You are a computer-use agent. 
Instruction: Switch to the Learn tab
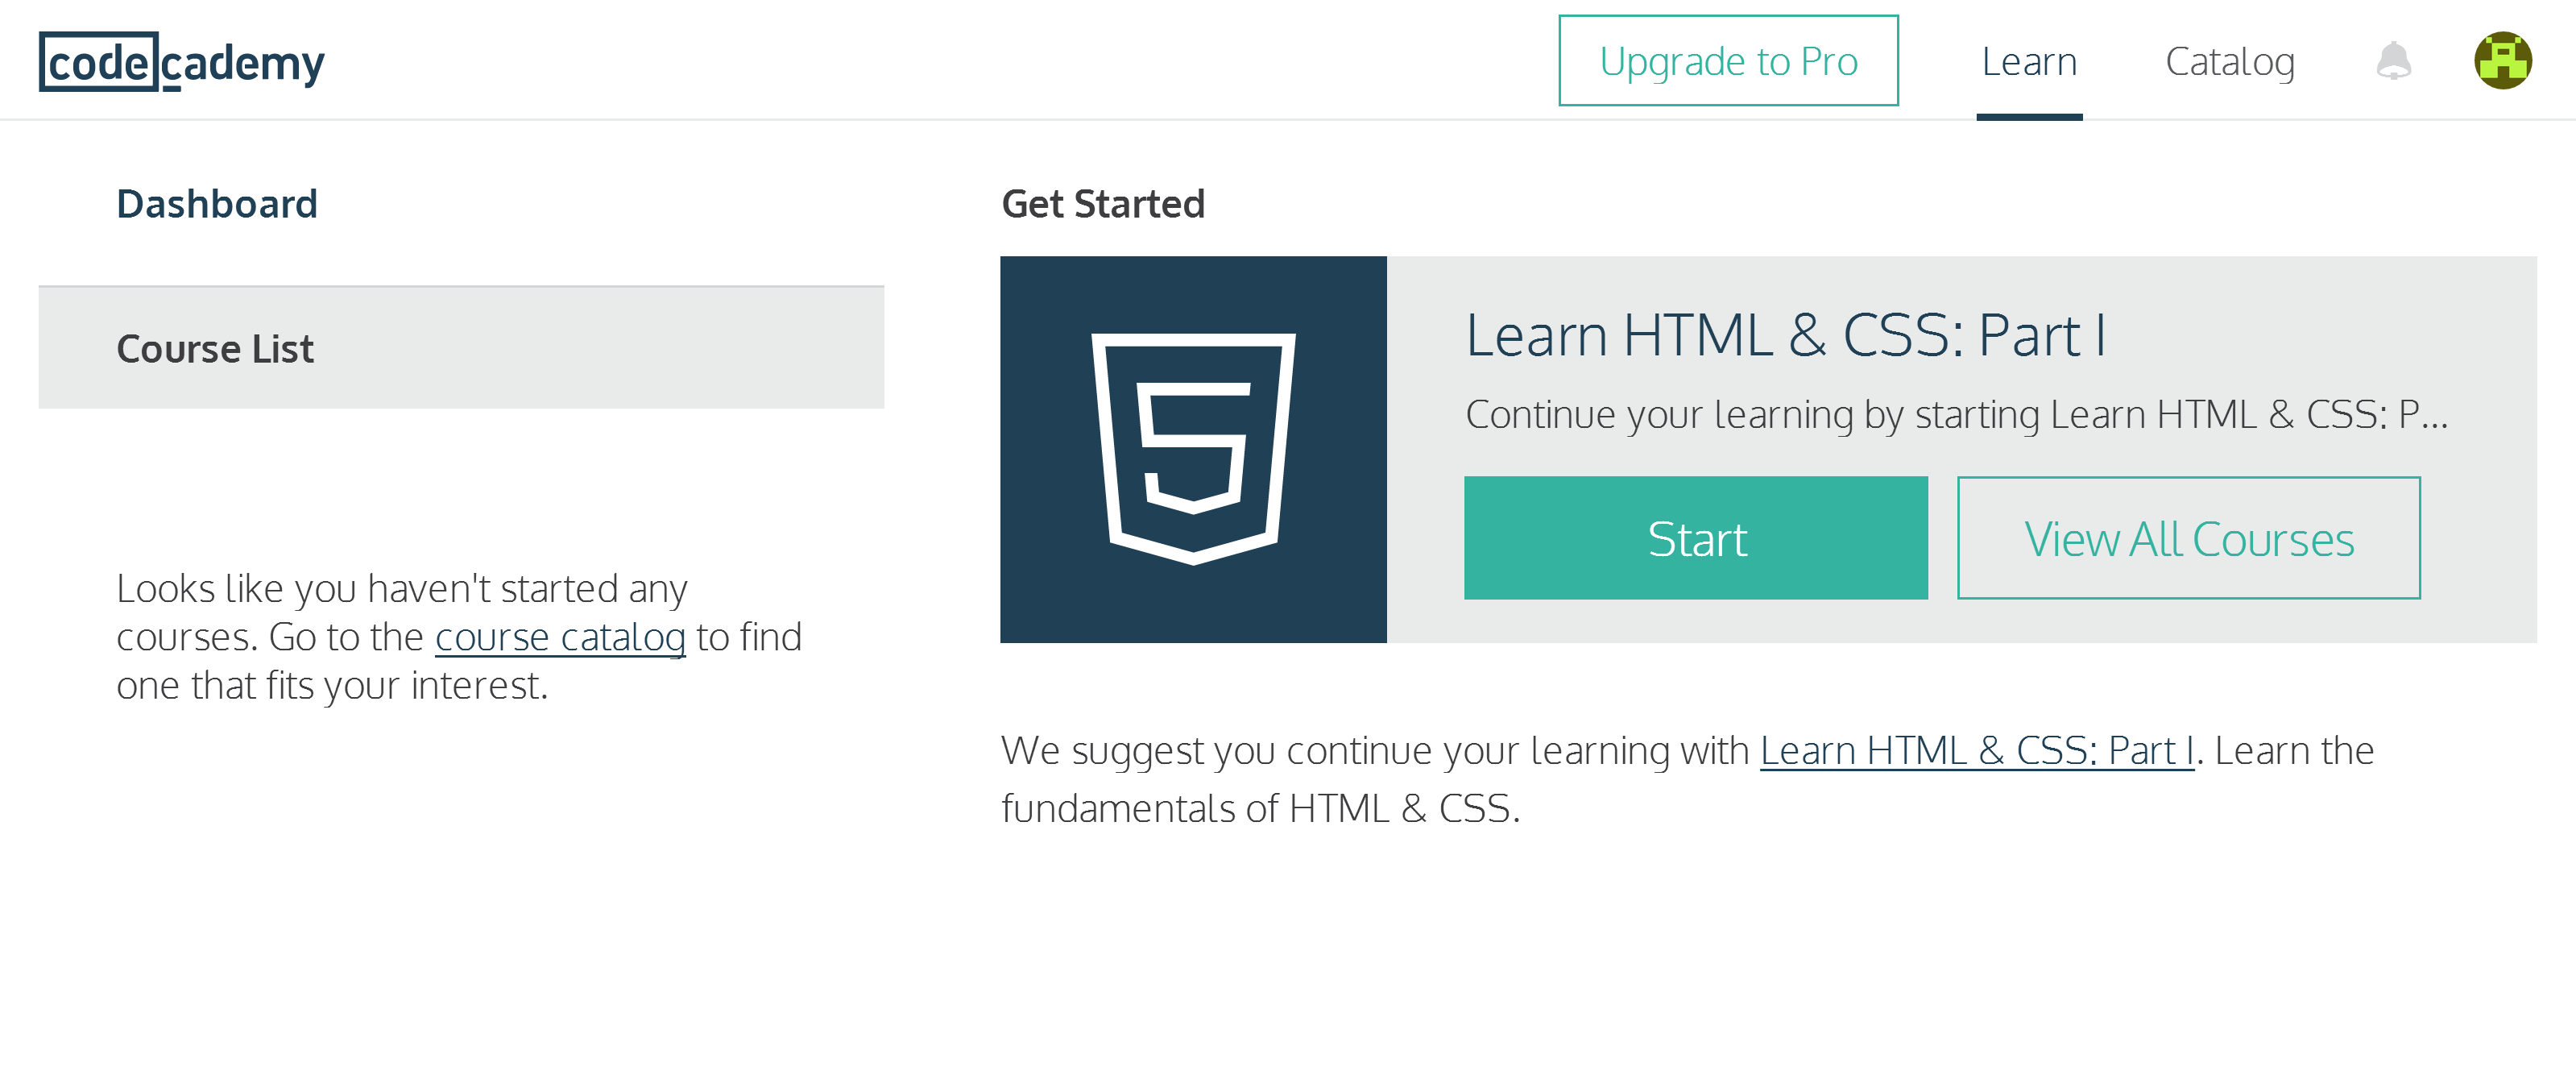pyautogui.click(x=2029, y=62)
